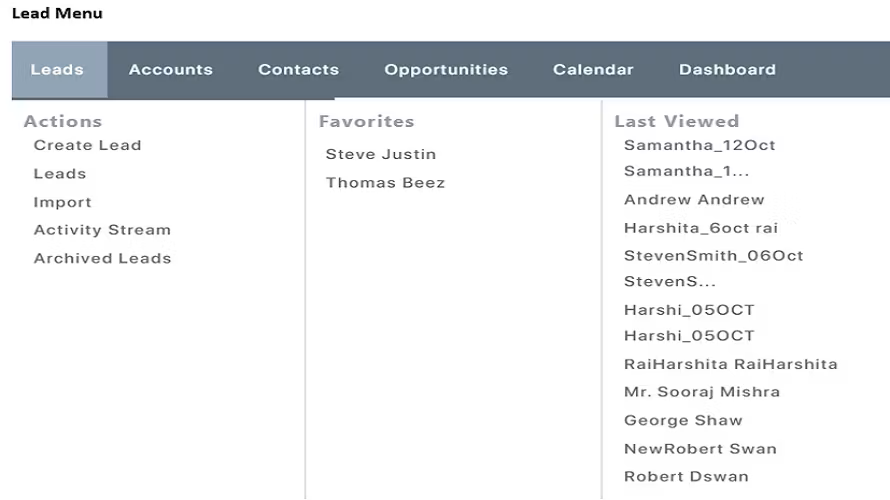Open the Dashboard tab
Image resolution: width=890 pixels, height=500 pixels.
727,70
